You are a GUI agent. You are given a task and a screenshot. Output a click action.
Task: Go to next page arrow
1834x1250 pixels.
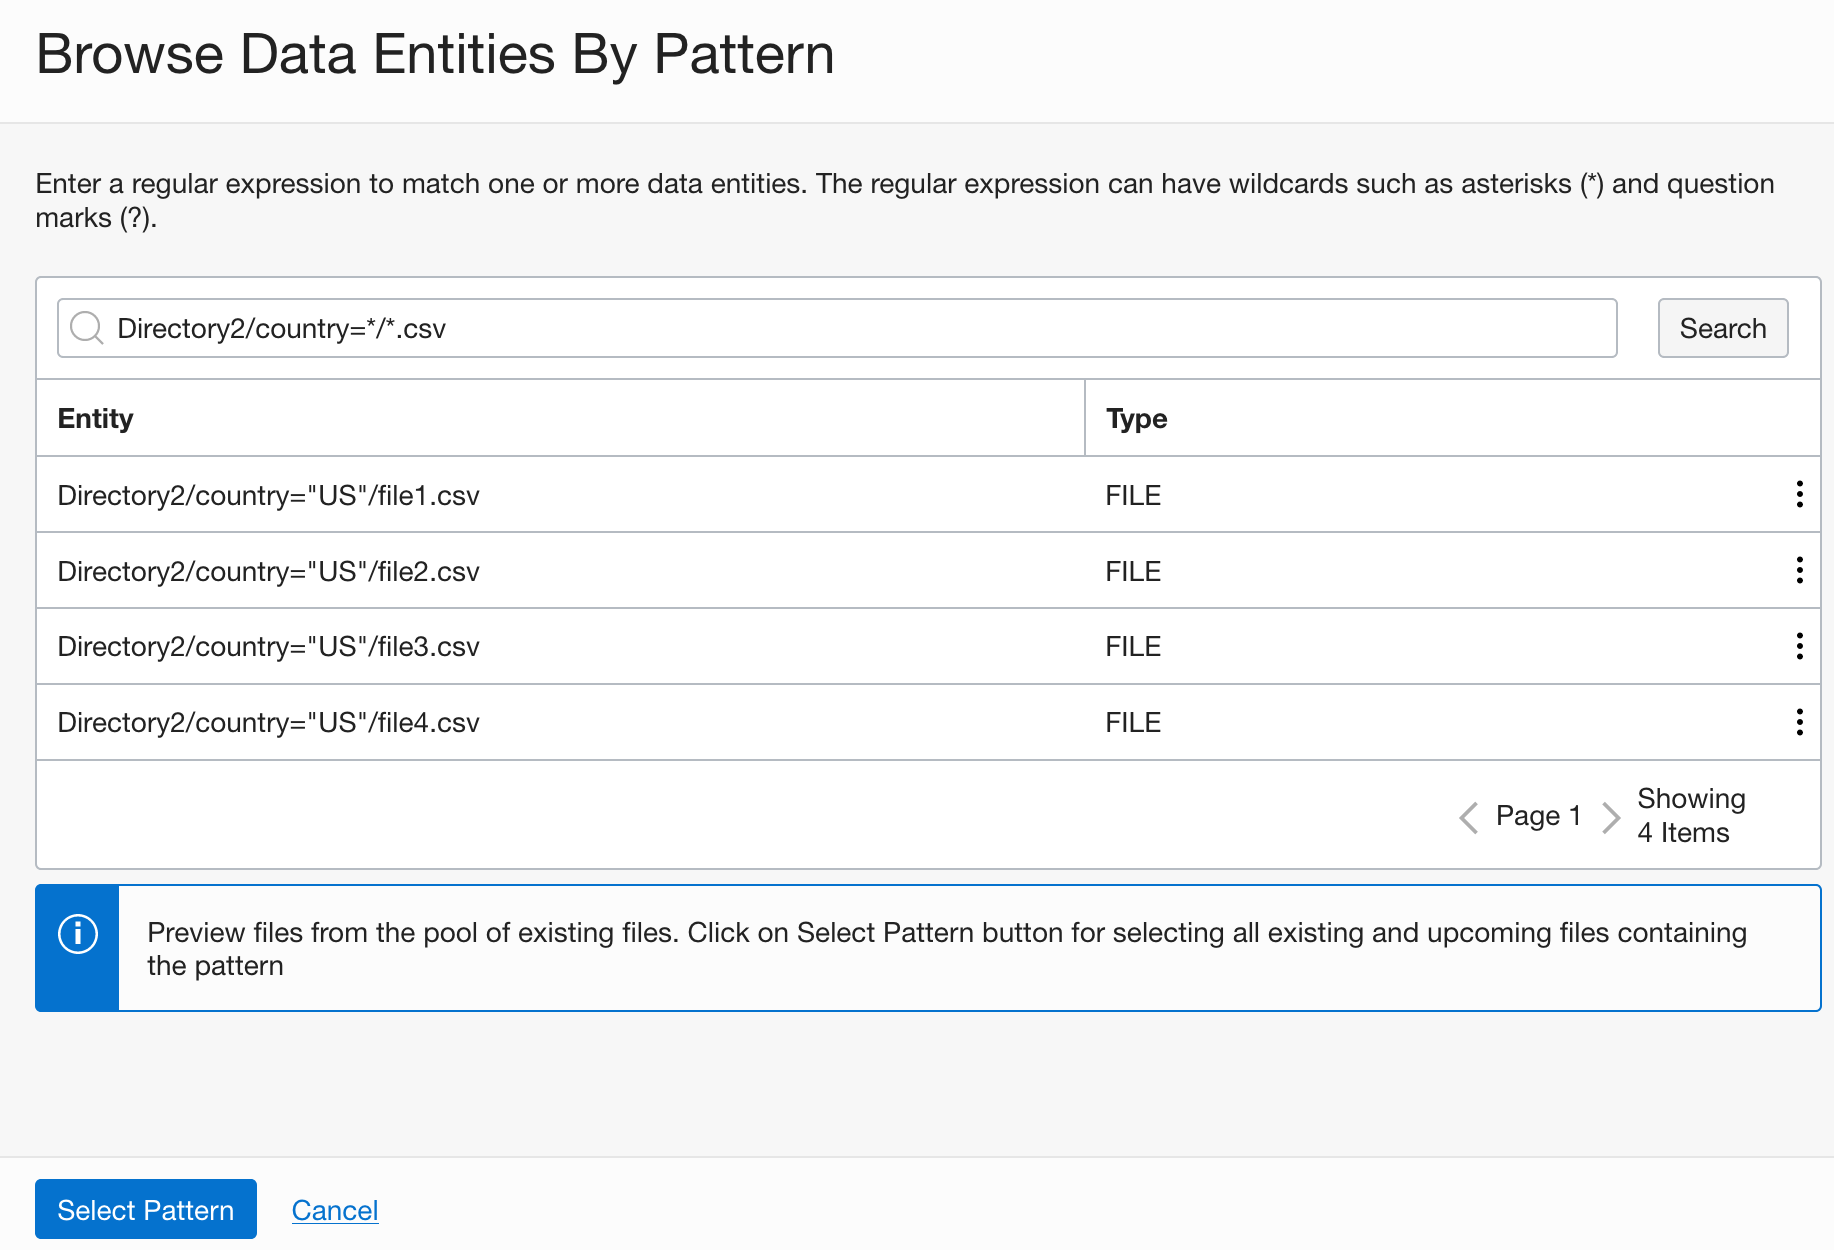click(x=1610, y=817)
